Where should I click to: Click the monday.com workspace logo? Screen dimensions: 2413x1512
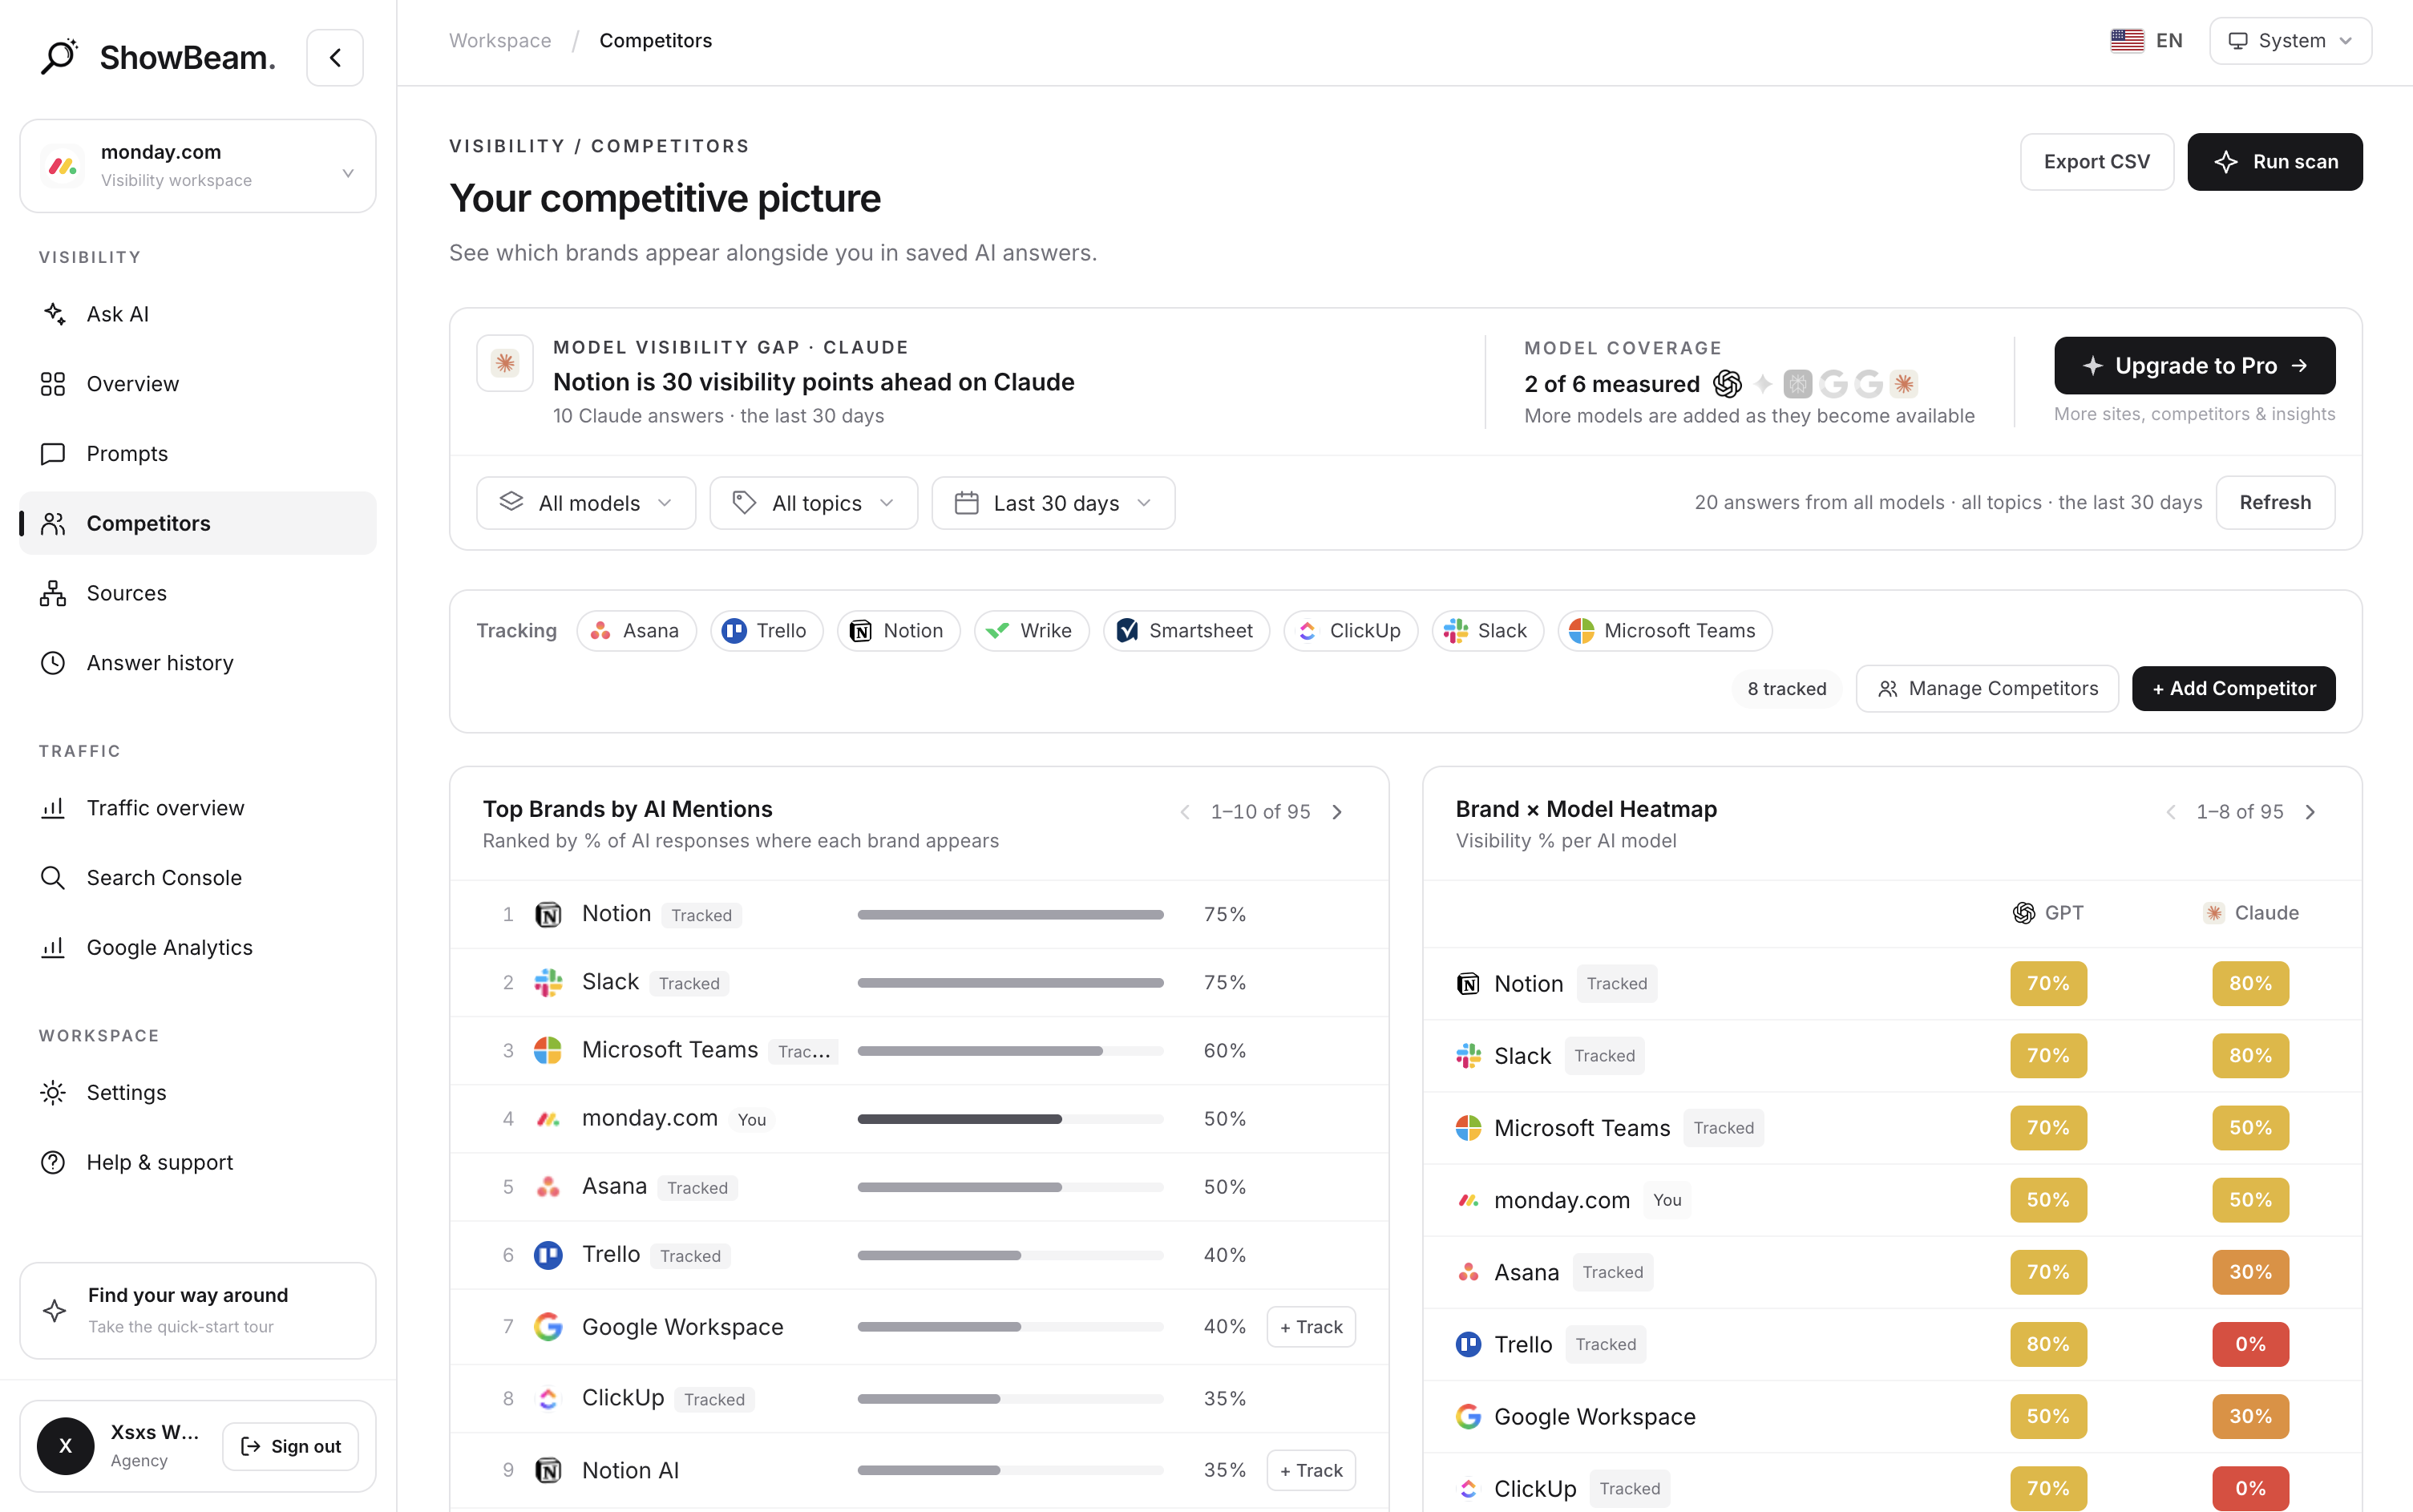tap(63, 166)
